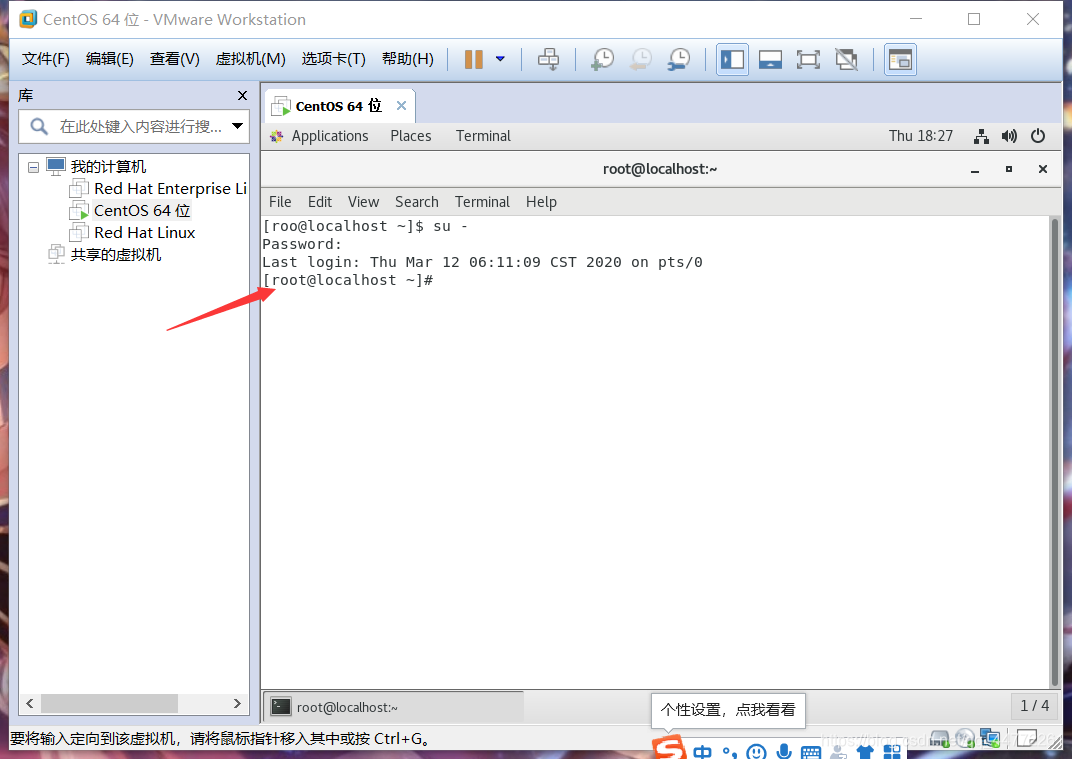Image resolution: width=1072 pixels, height=759 pixels.
Task: Revert to the previous snapshot
Action: point(641,59)
